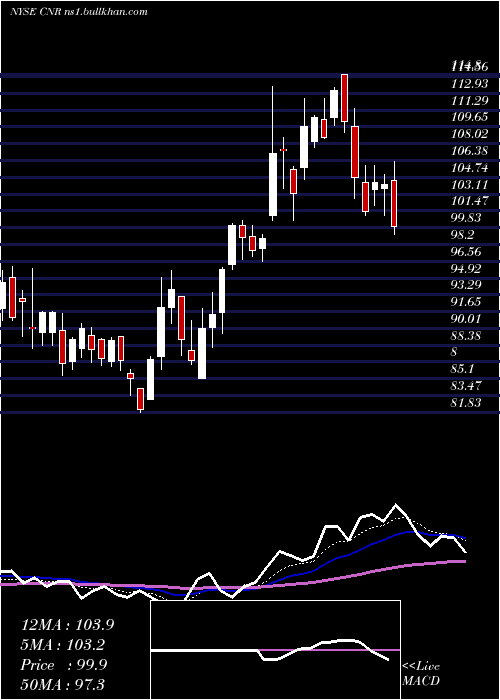The width and height of the screenshot is (500, 700).
Task: Select the 99.83 price axis label
Action: (x=466, y=218)
